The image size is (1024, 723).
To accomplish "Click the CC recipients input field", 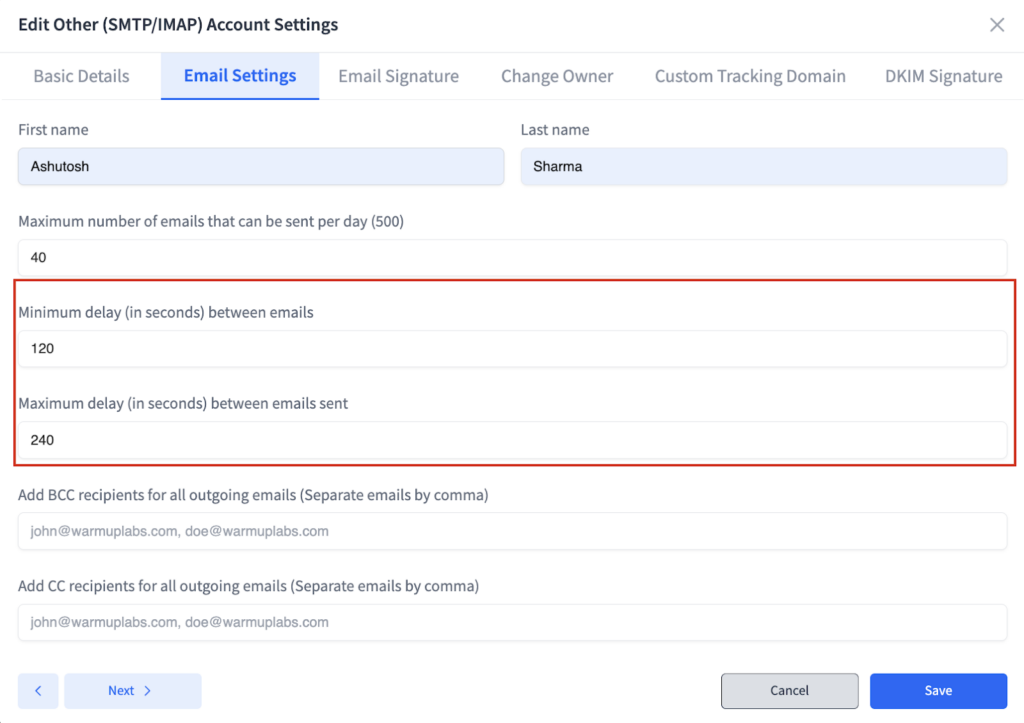I will [512, 622].
